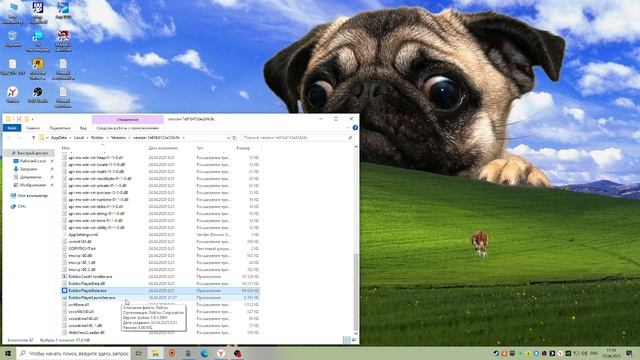Open the Вид ribbon tab
This screenshot has width=640, height=360.
click(84, 128)
